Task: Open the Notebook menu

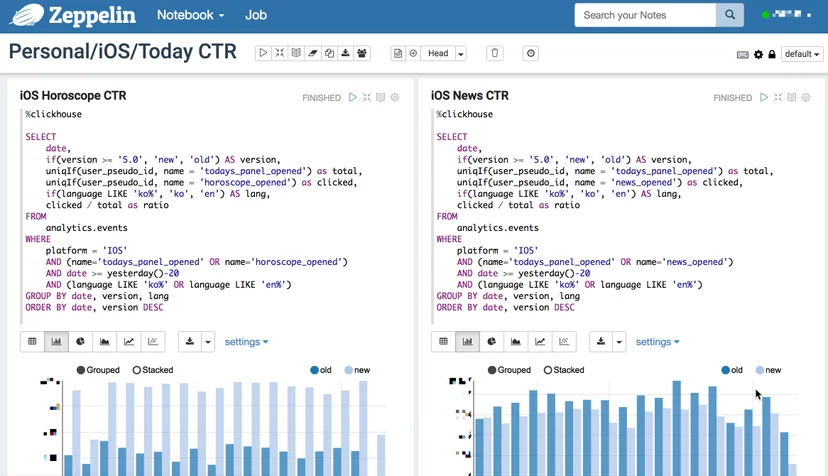Action: [191, 15]
